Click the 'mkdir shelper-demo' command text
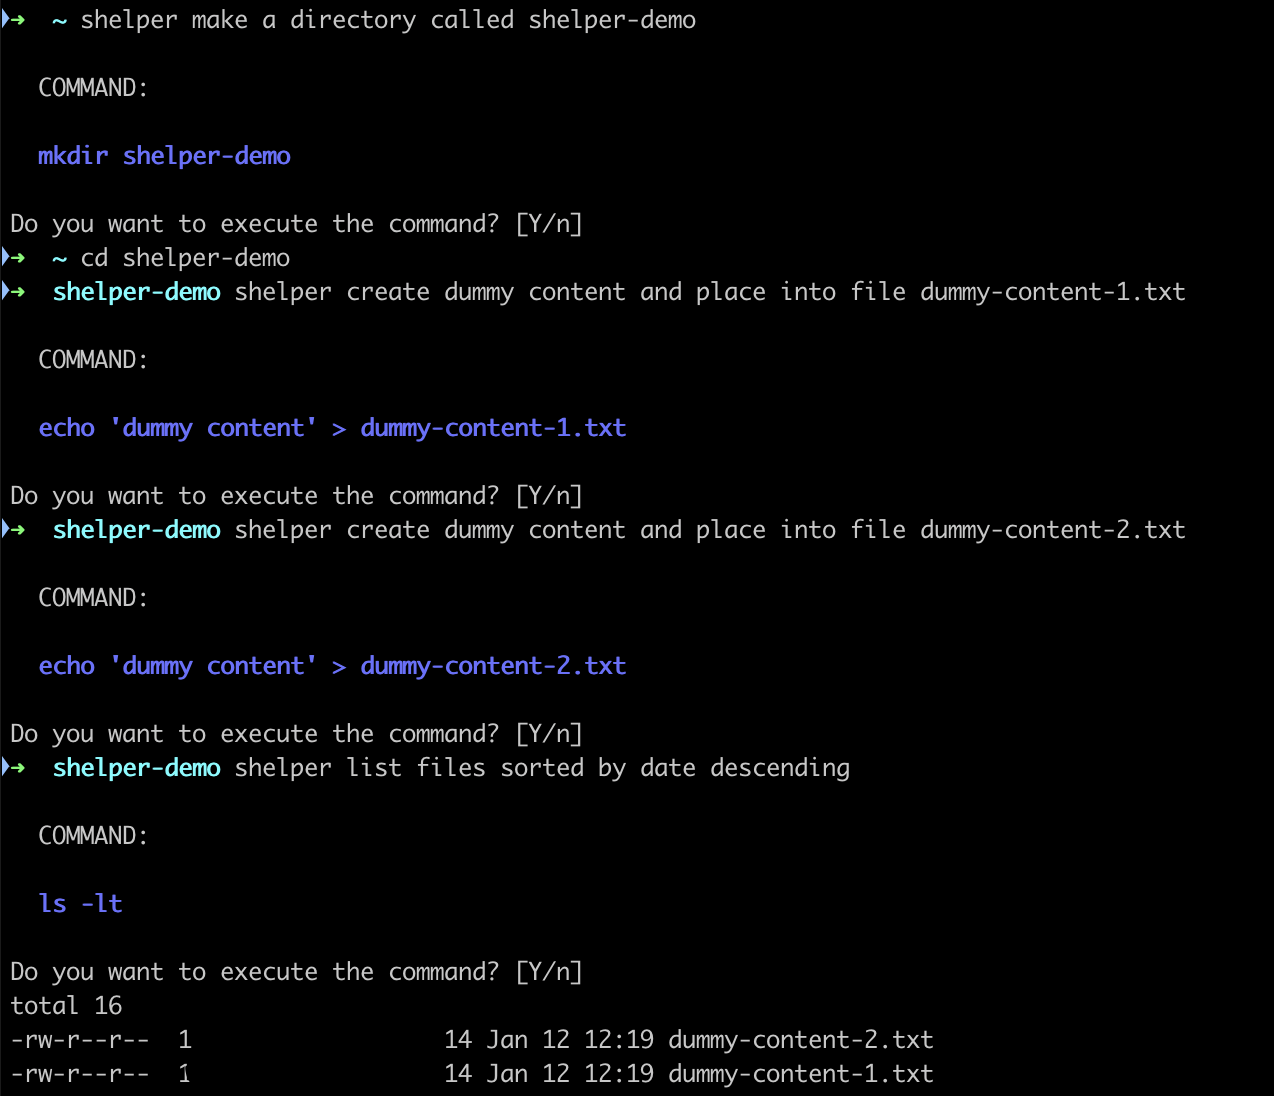This screenshot has width=1274, height=1096. (164, 156)
